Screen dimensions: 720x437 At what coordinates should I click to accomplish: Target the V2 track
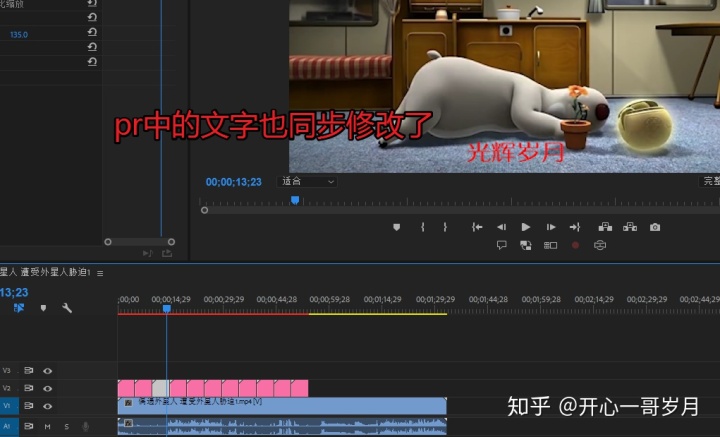coord(7,388)
